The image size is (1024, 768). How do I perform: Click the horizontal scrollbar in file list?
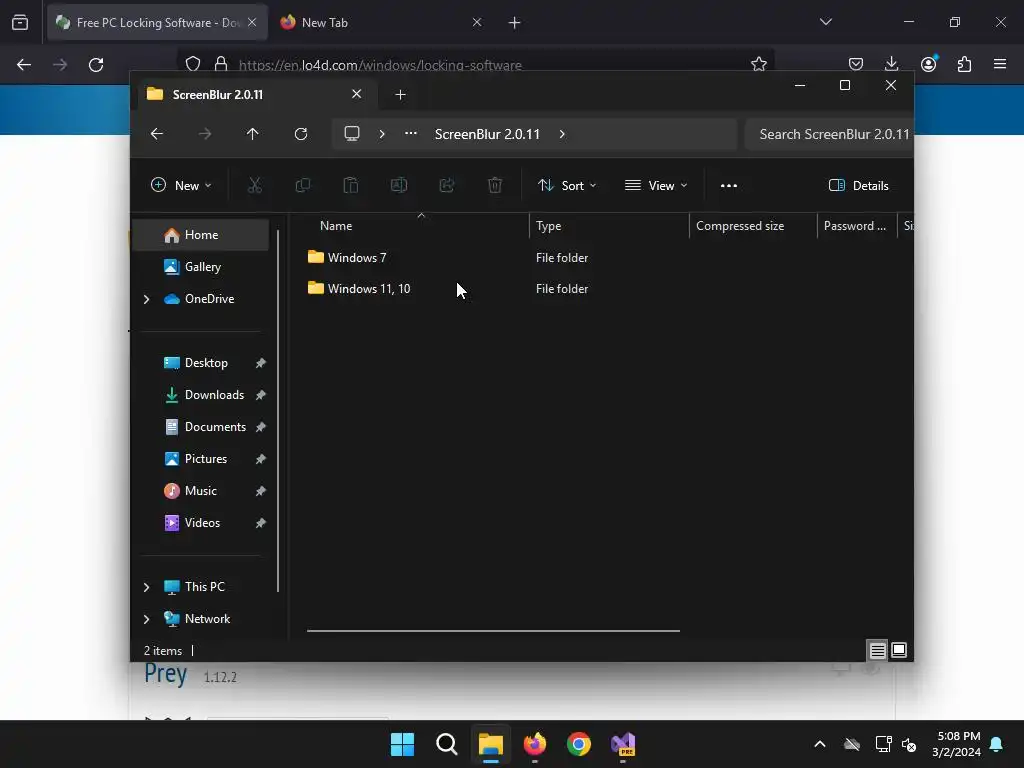(493, 631)
